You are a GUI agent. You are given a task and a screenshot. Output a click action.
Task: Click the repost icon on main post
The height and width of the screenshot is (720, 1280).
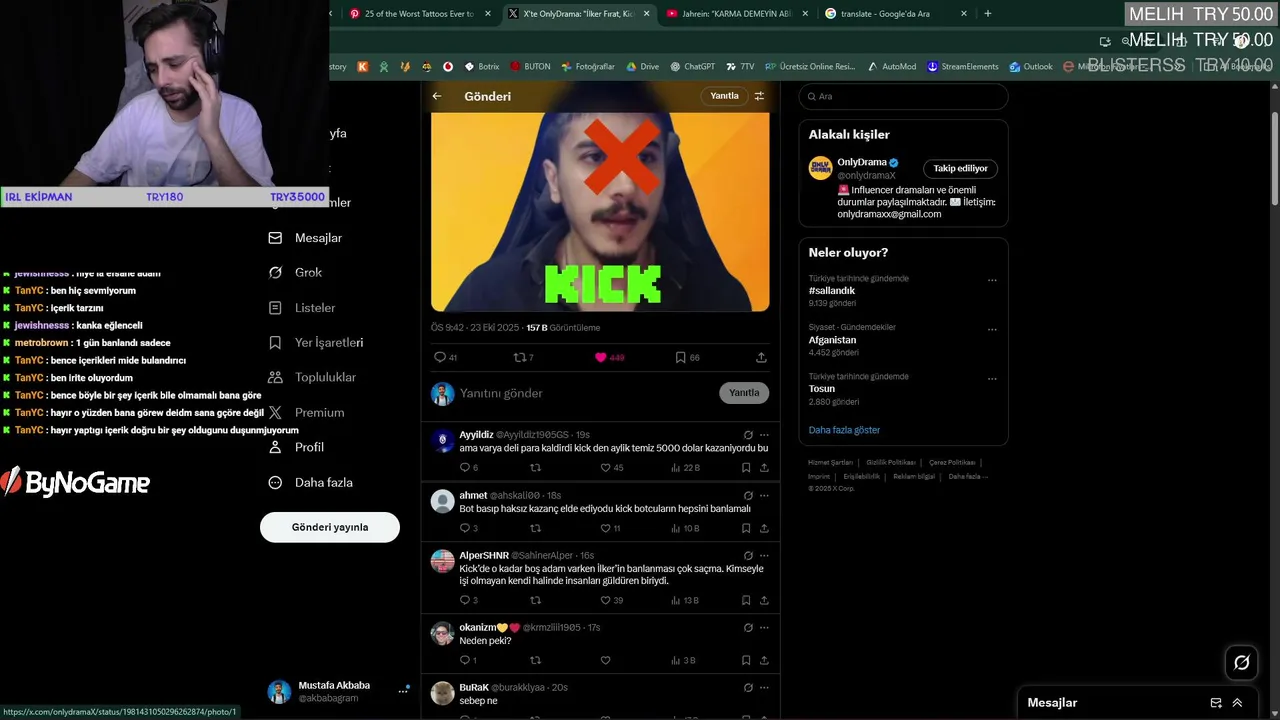point(519,357)
